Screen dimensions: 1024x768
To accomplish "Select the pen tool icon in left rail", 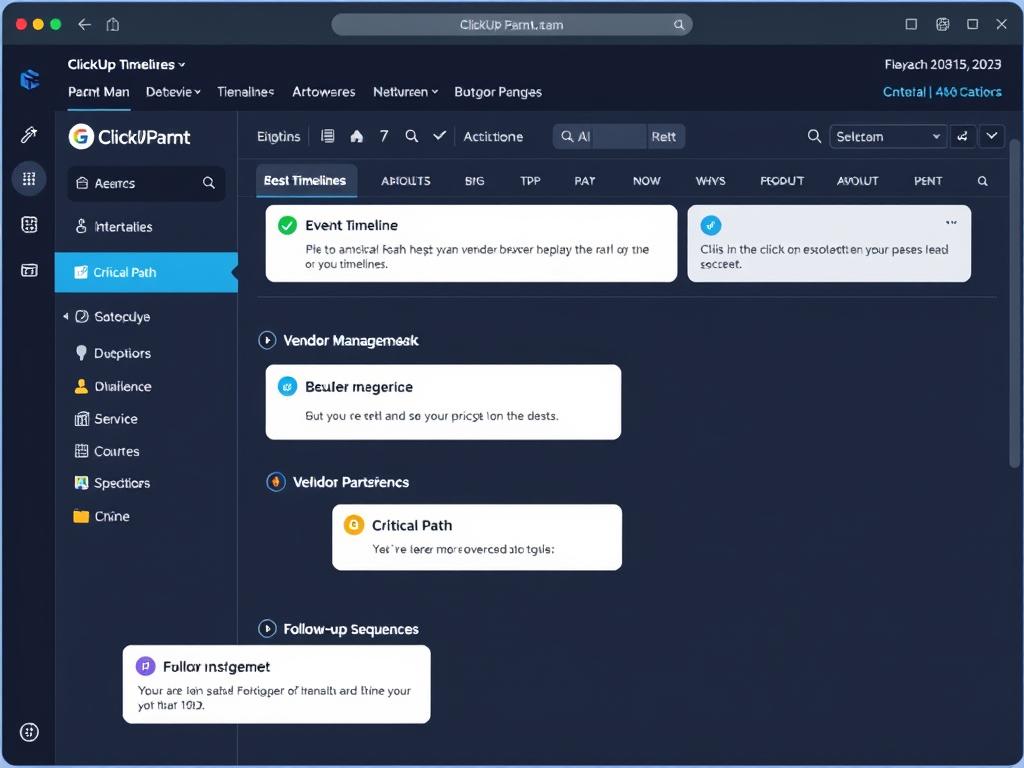I will 29,135.
